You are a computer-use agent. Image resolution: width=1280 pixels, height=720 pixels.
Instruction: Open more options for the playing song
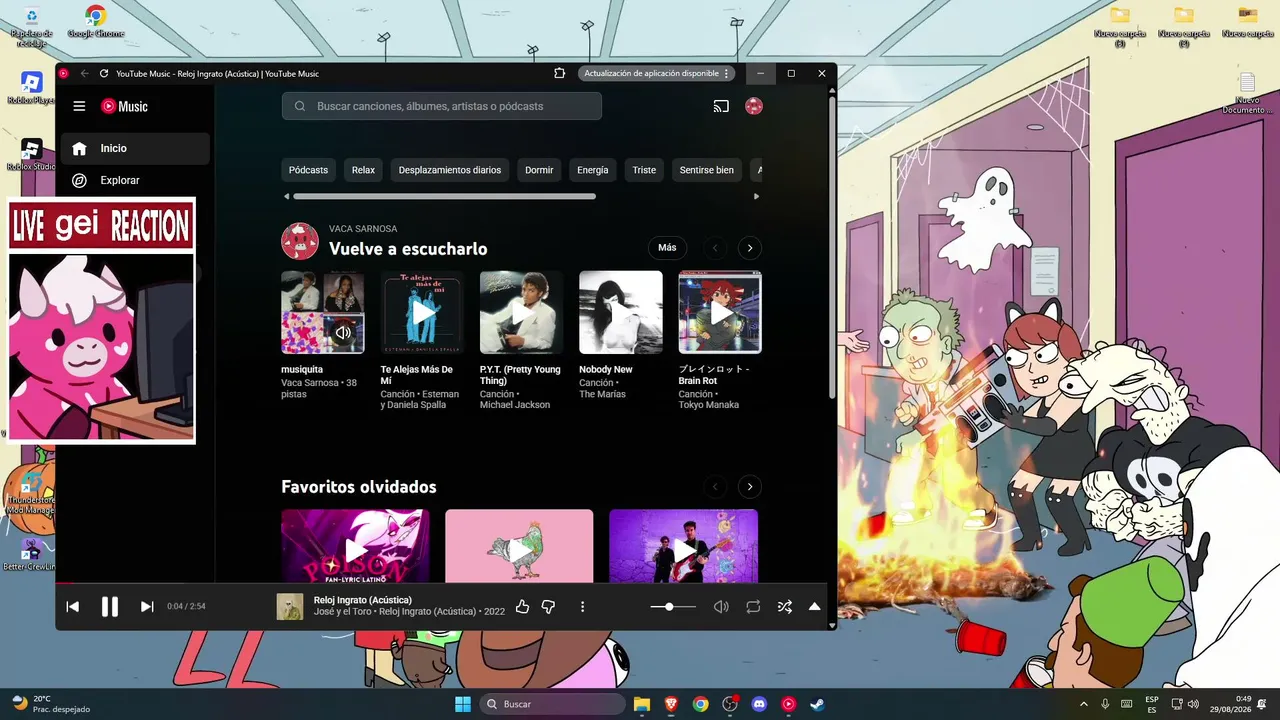(x=582, y=606)
